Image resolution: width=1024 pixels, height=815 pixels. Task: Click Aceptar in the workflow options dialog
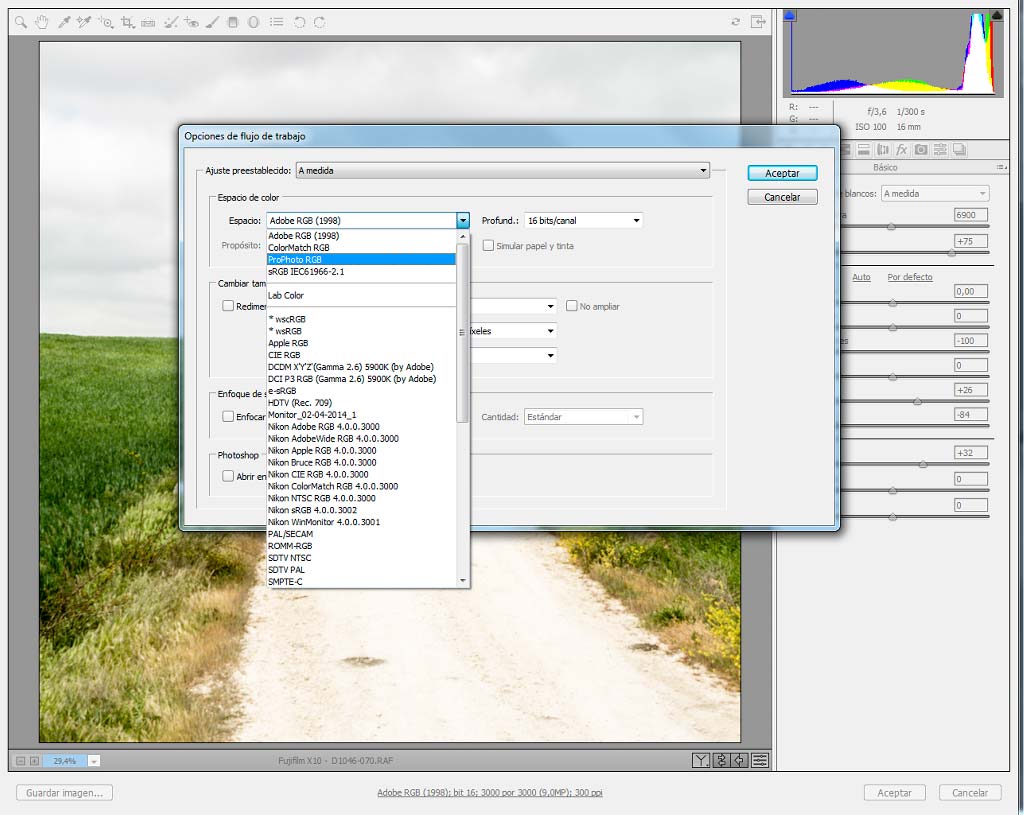(782, 173)
